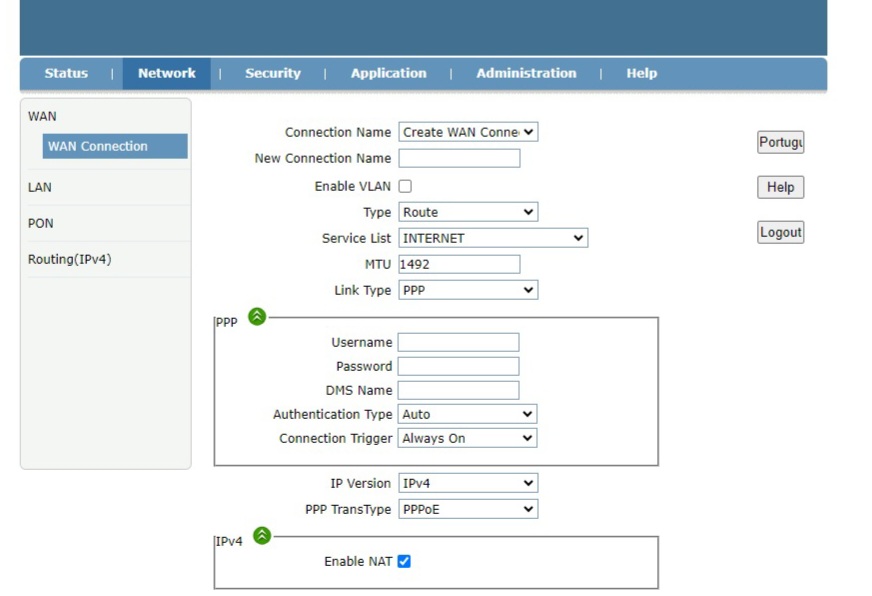872x596 pixels.
Task: Uncheck the Enable NAT checkbox
Action: [404, 562]
